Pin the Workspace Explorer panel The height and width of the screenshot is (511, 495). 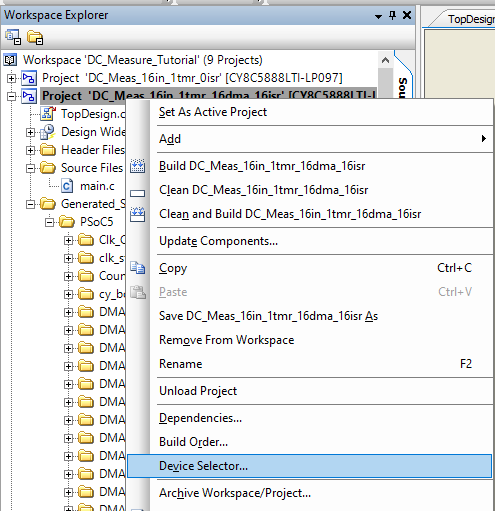coord(392,15)
